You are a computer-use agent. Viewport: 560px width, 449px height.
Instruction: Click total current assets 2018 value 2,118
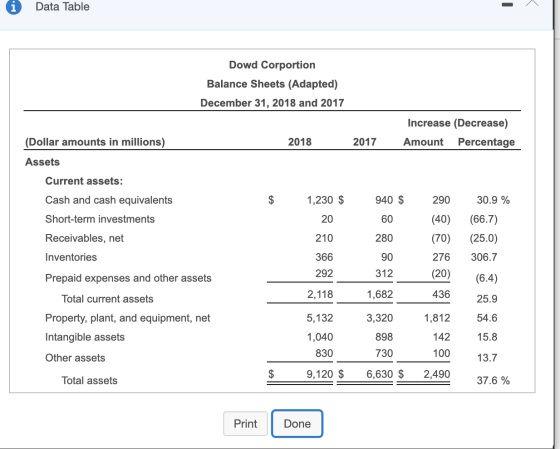pos(320,294)
